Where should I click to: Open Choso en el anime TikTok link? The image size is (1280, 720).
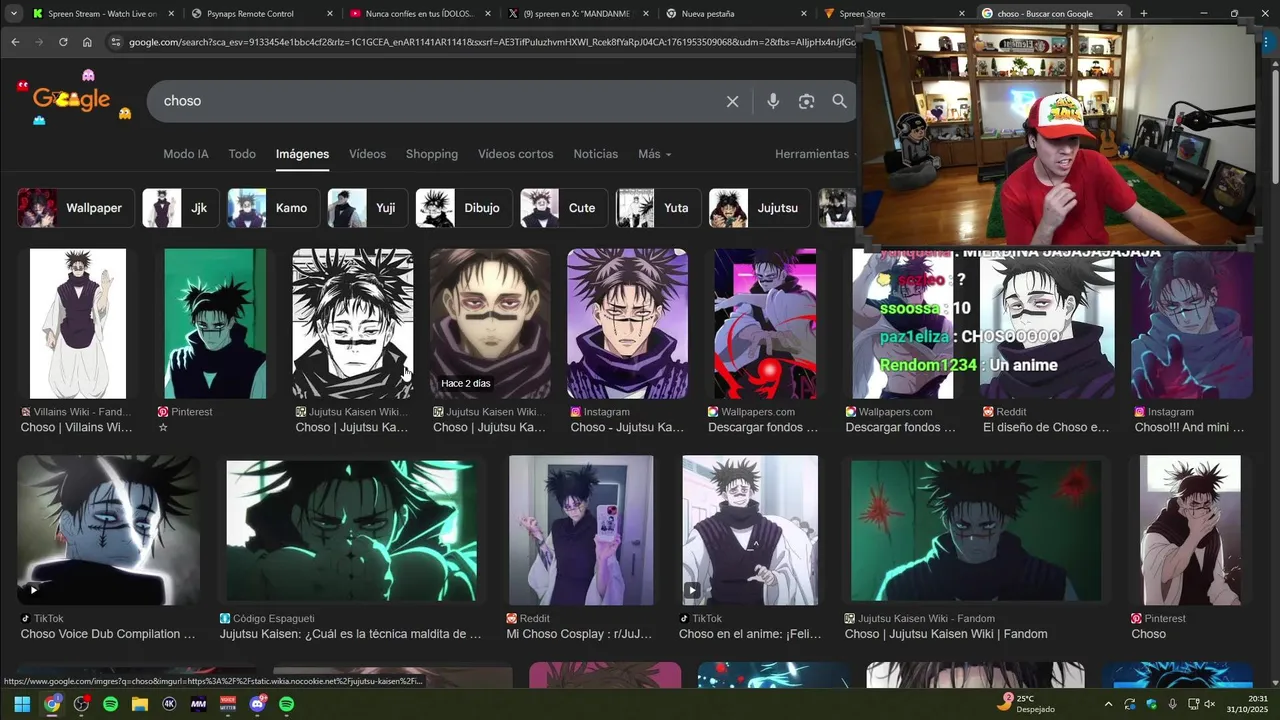(x=750, y=634)
